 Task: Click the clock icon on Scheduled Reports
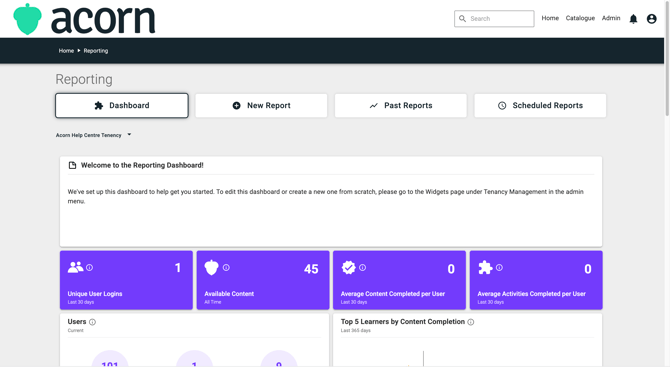coord(502,106)
